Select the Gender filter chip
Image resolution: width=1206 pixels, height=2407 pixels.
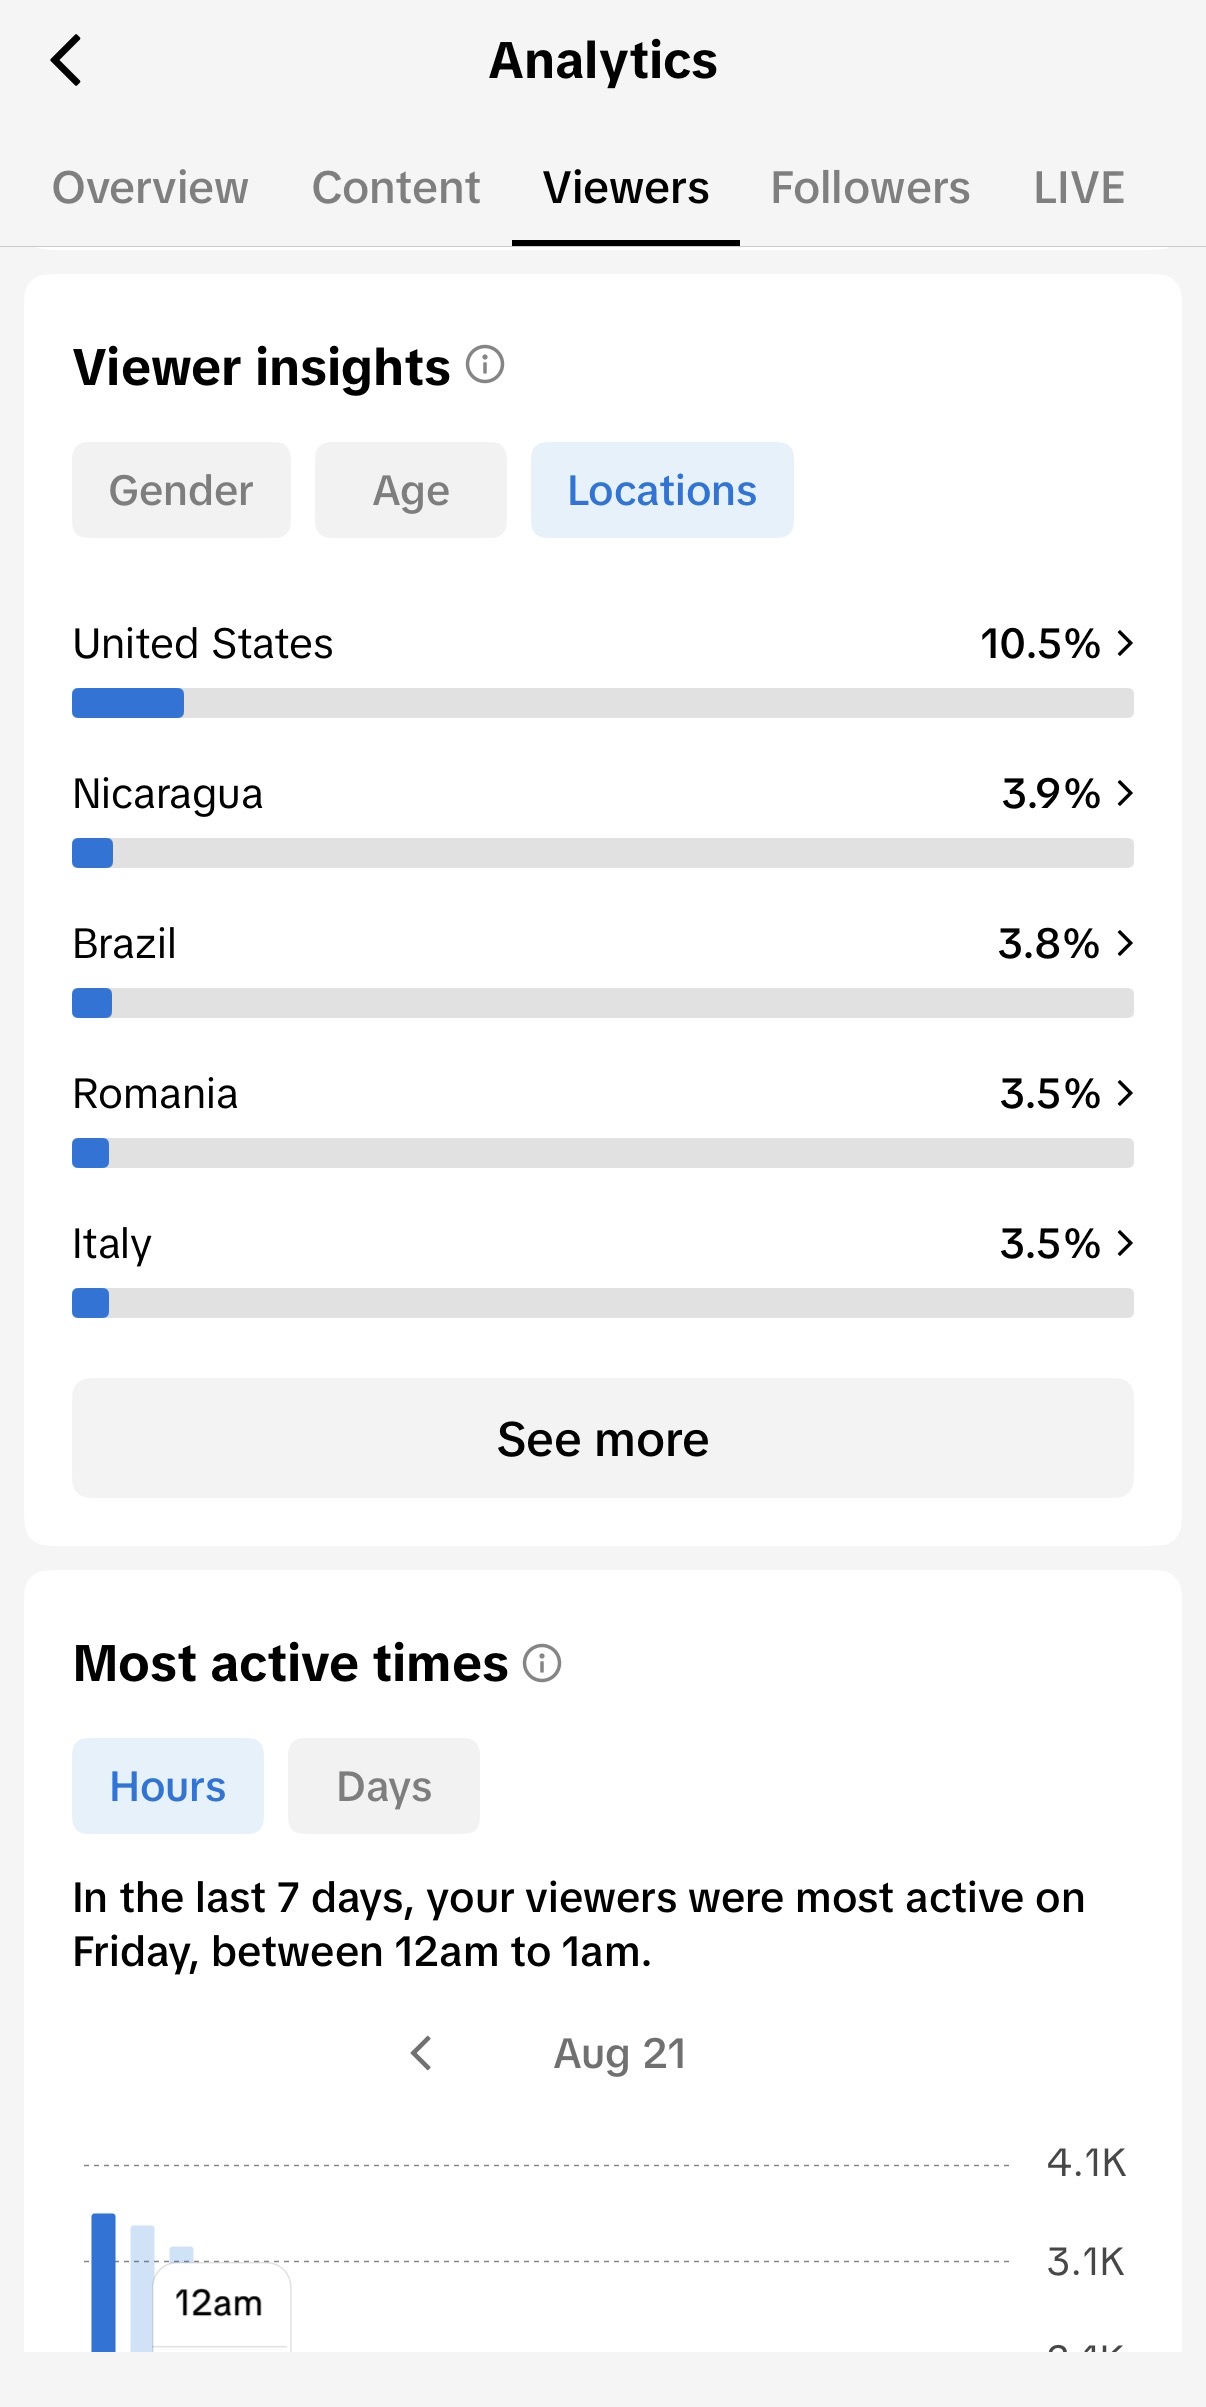click(x=181, y=490)
